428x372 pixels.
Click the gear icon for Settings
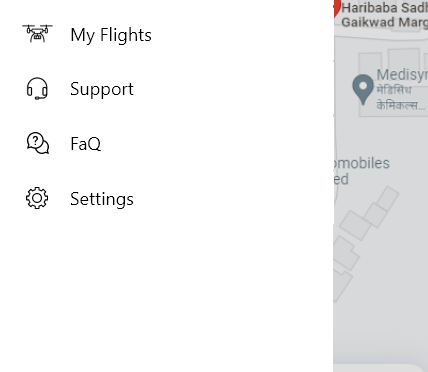[x=37, y=198]
